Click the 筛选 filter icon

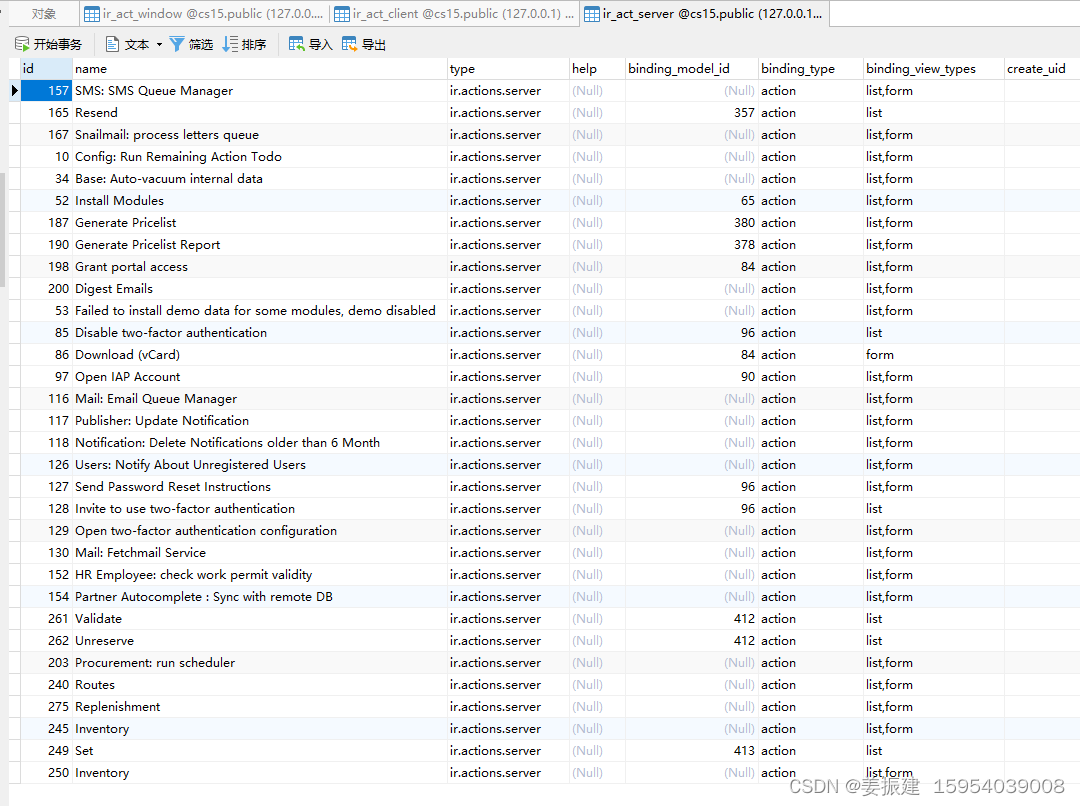pyautogui.click(x=177, y=43)
